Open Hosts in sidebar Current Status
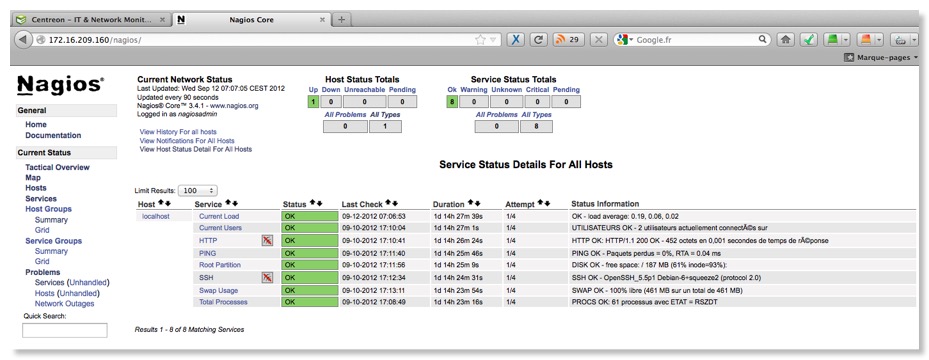Image resolution: width=929 pixels, height=360 pixels. click(36, 188)
